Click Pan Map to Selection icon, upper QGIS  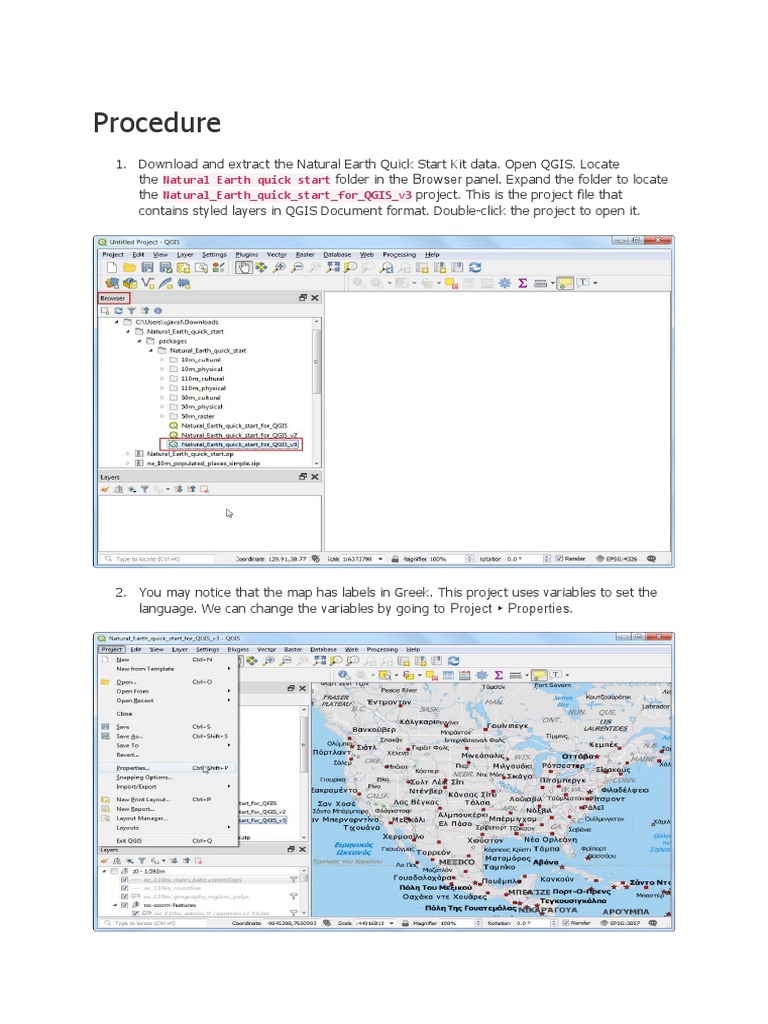click(x=261, y=267)
